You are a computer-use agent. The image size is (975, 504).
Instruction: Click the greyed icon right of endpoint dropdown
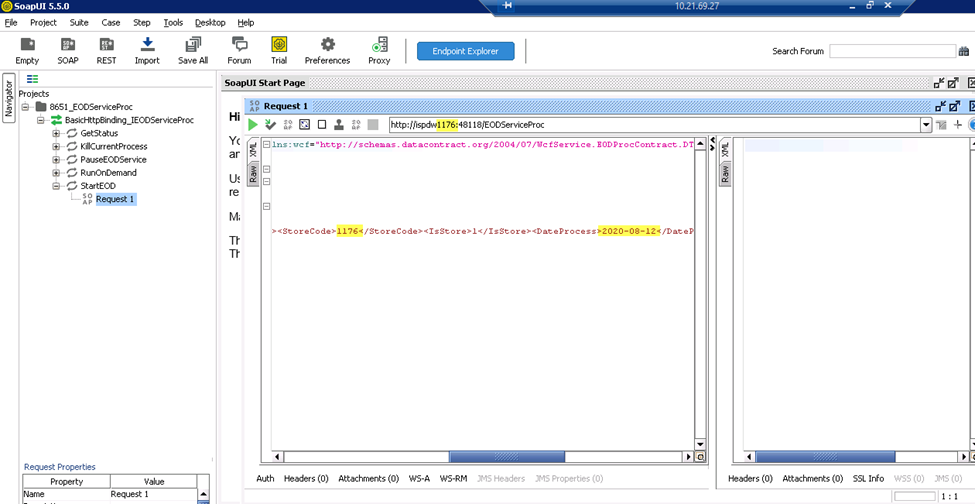(x=941, y=125)
